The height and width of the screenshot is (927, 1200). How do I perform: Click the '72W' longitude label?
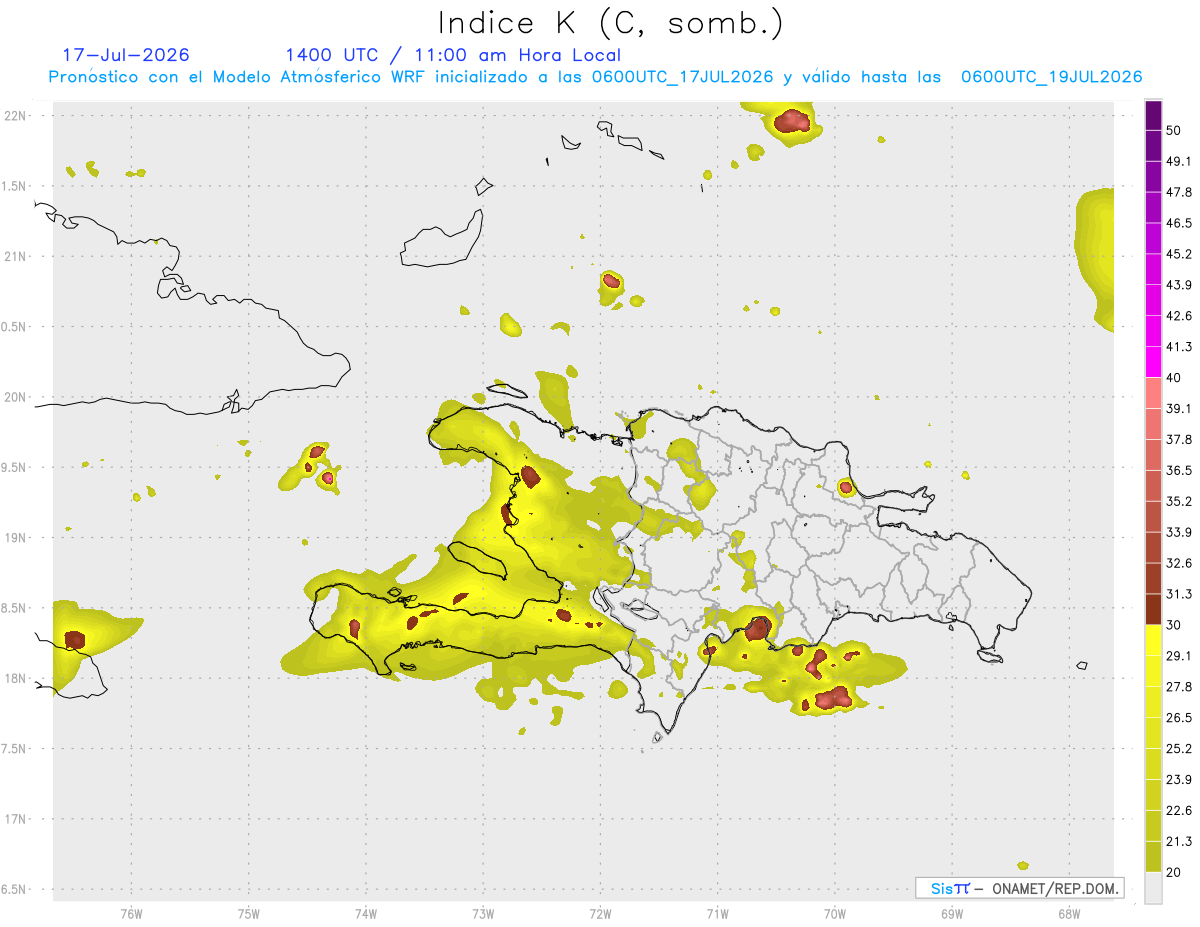tap(600, 913)
